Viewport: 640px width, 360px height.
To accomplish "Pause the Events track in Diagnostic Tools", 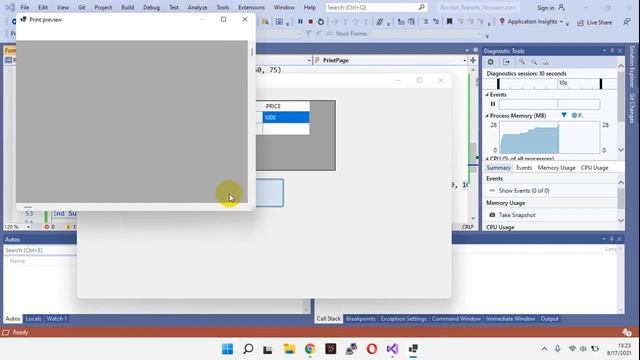I will (493, 104).
